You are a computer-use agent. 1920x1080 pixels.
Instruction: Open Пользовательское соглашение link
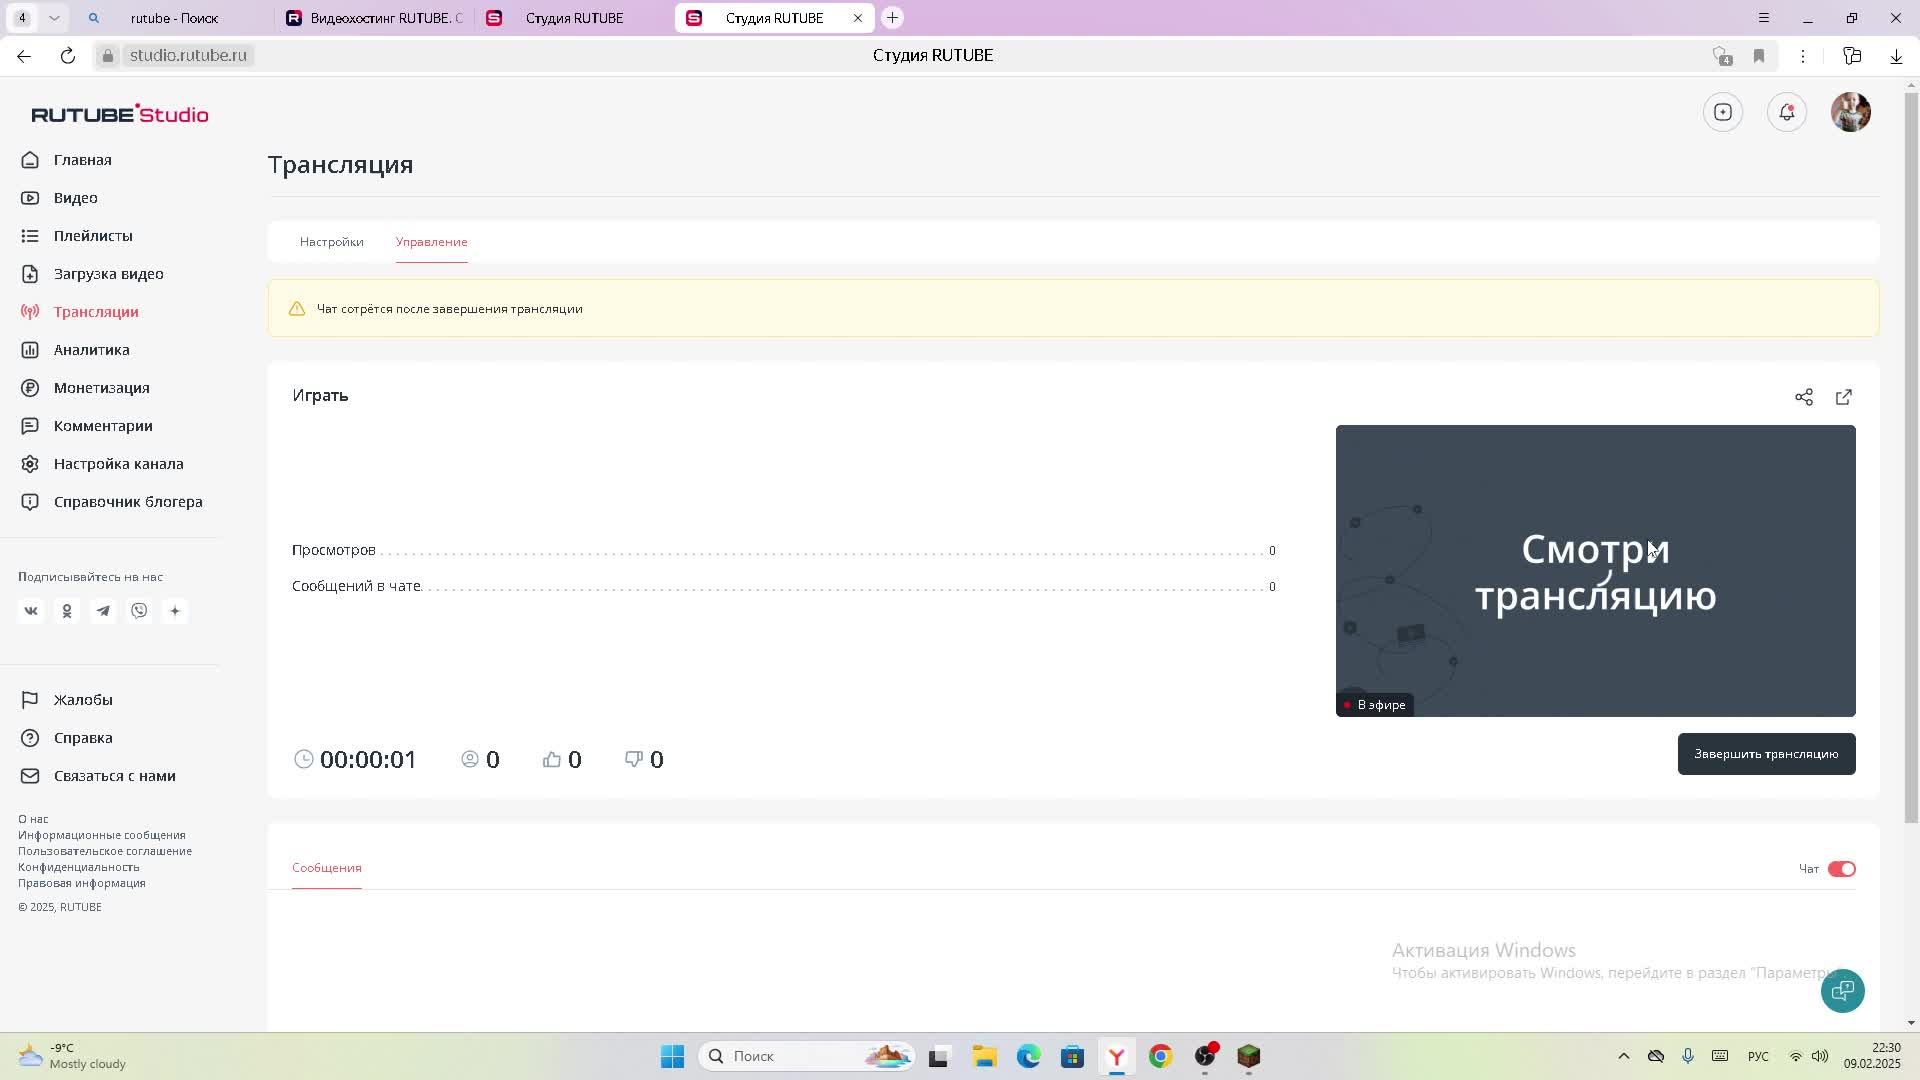pos(105,851)
